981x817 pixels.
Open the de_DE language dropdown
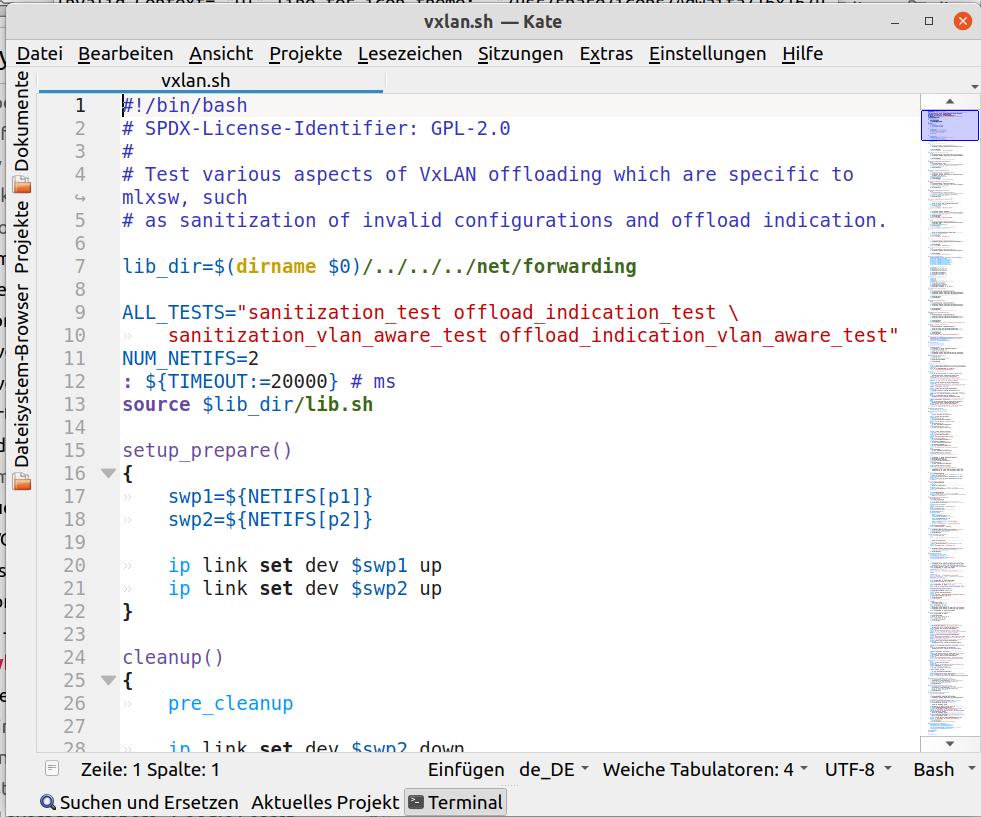[x=553, y=769]
